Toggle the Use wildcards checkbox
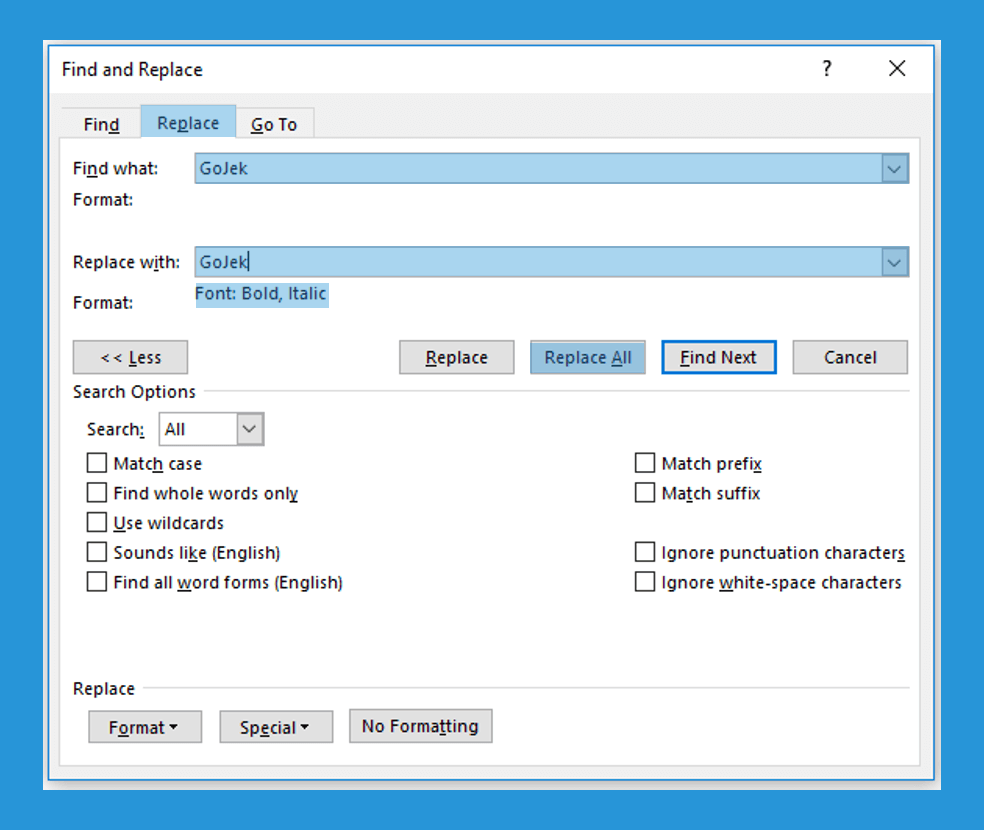 point(97,522)
